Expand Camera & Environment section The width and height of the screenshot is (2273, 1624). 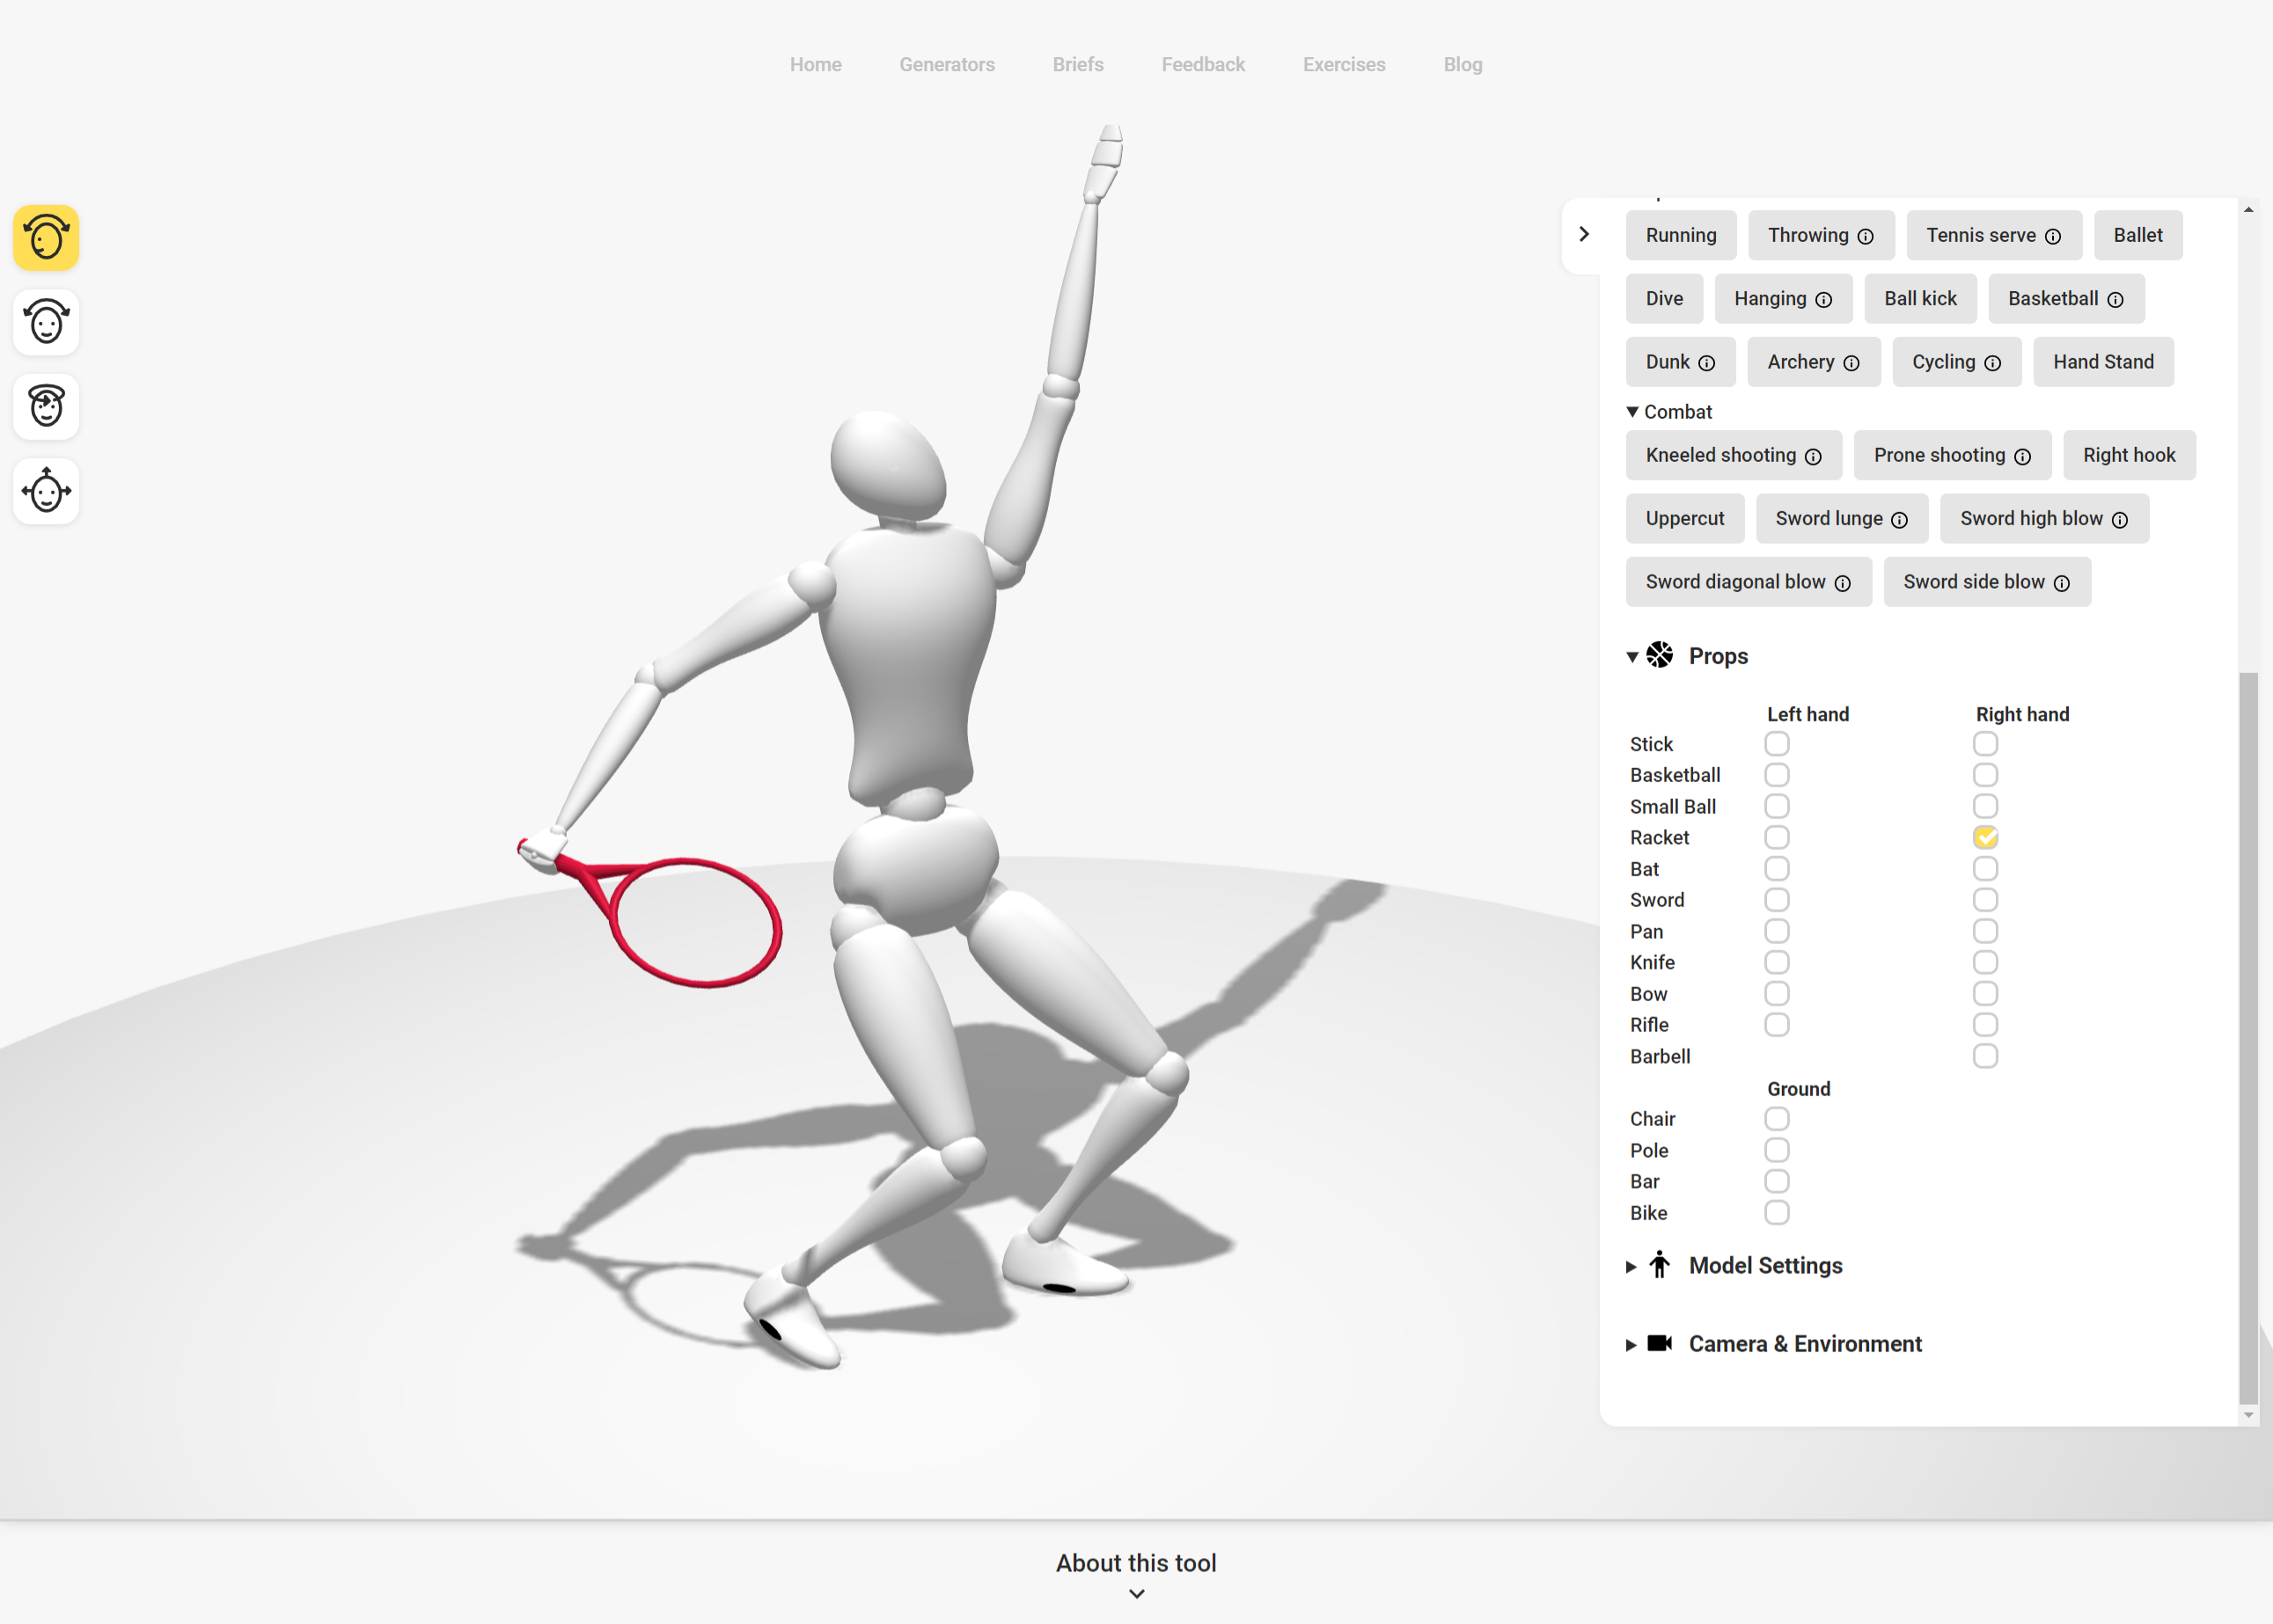click(1804, 1344)
